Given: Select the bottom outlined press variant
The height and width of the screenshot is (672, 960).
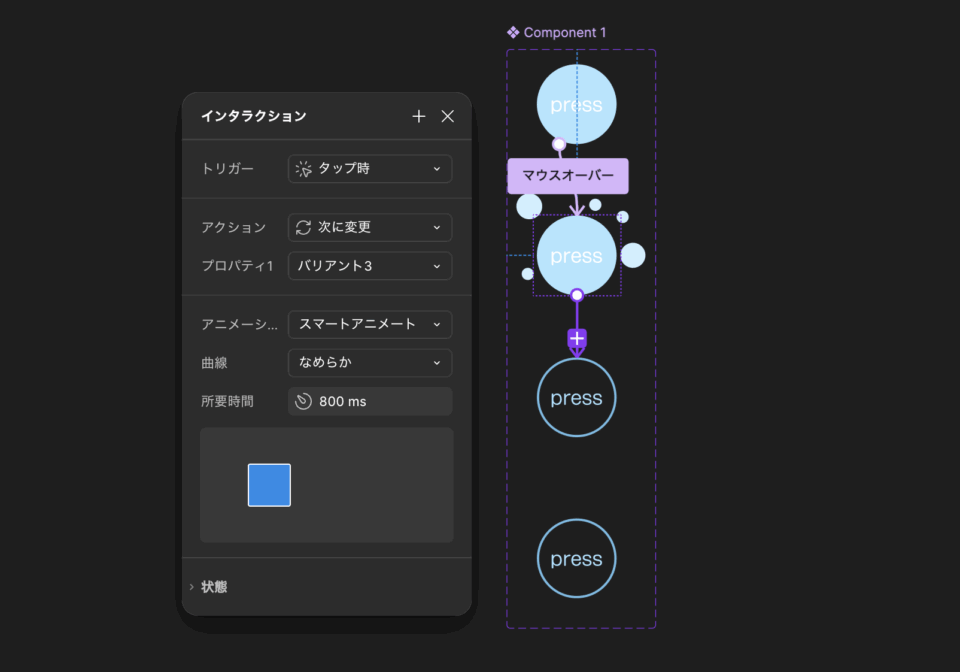Looking at the screenshot, I should point(576,559).
